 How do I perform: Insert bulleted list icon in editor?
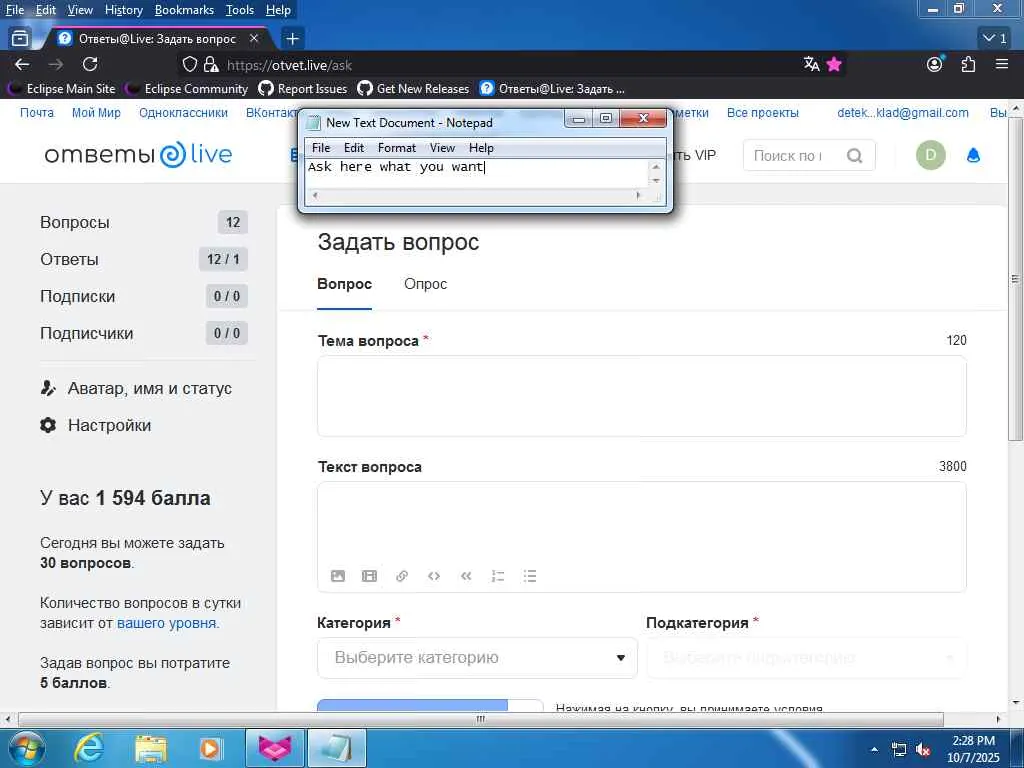point(530,575)
